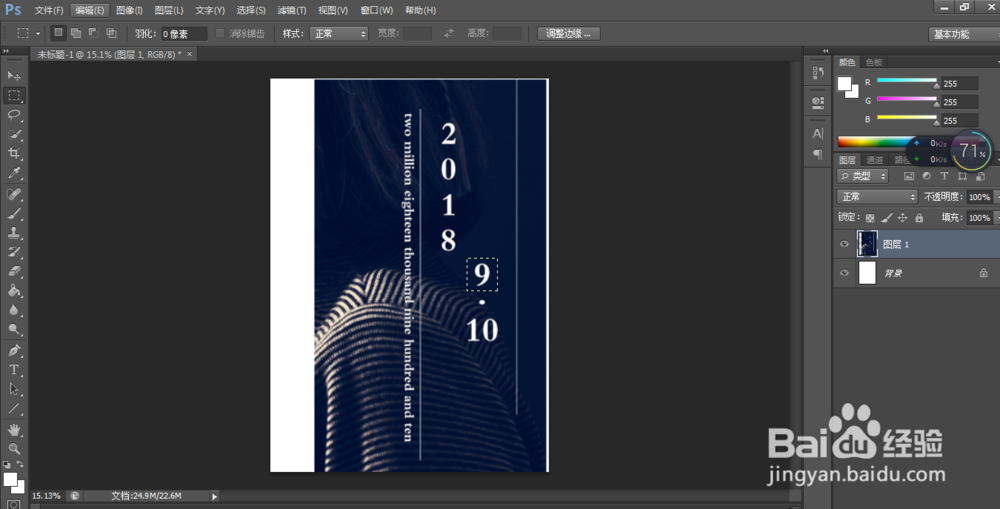Viewport: 1000px width, 509px height.
Task: Toggle the 消除锯齿 anti-alias checkbox
Action: pyautogui.click(x=220, y=33)
